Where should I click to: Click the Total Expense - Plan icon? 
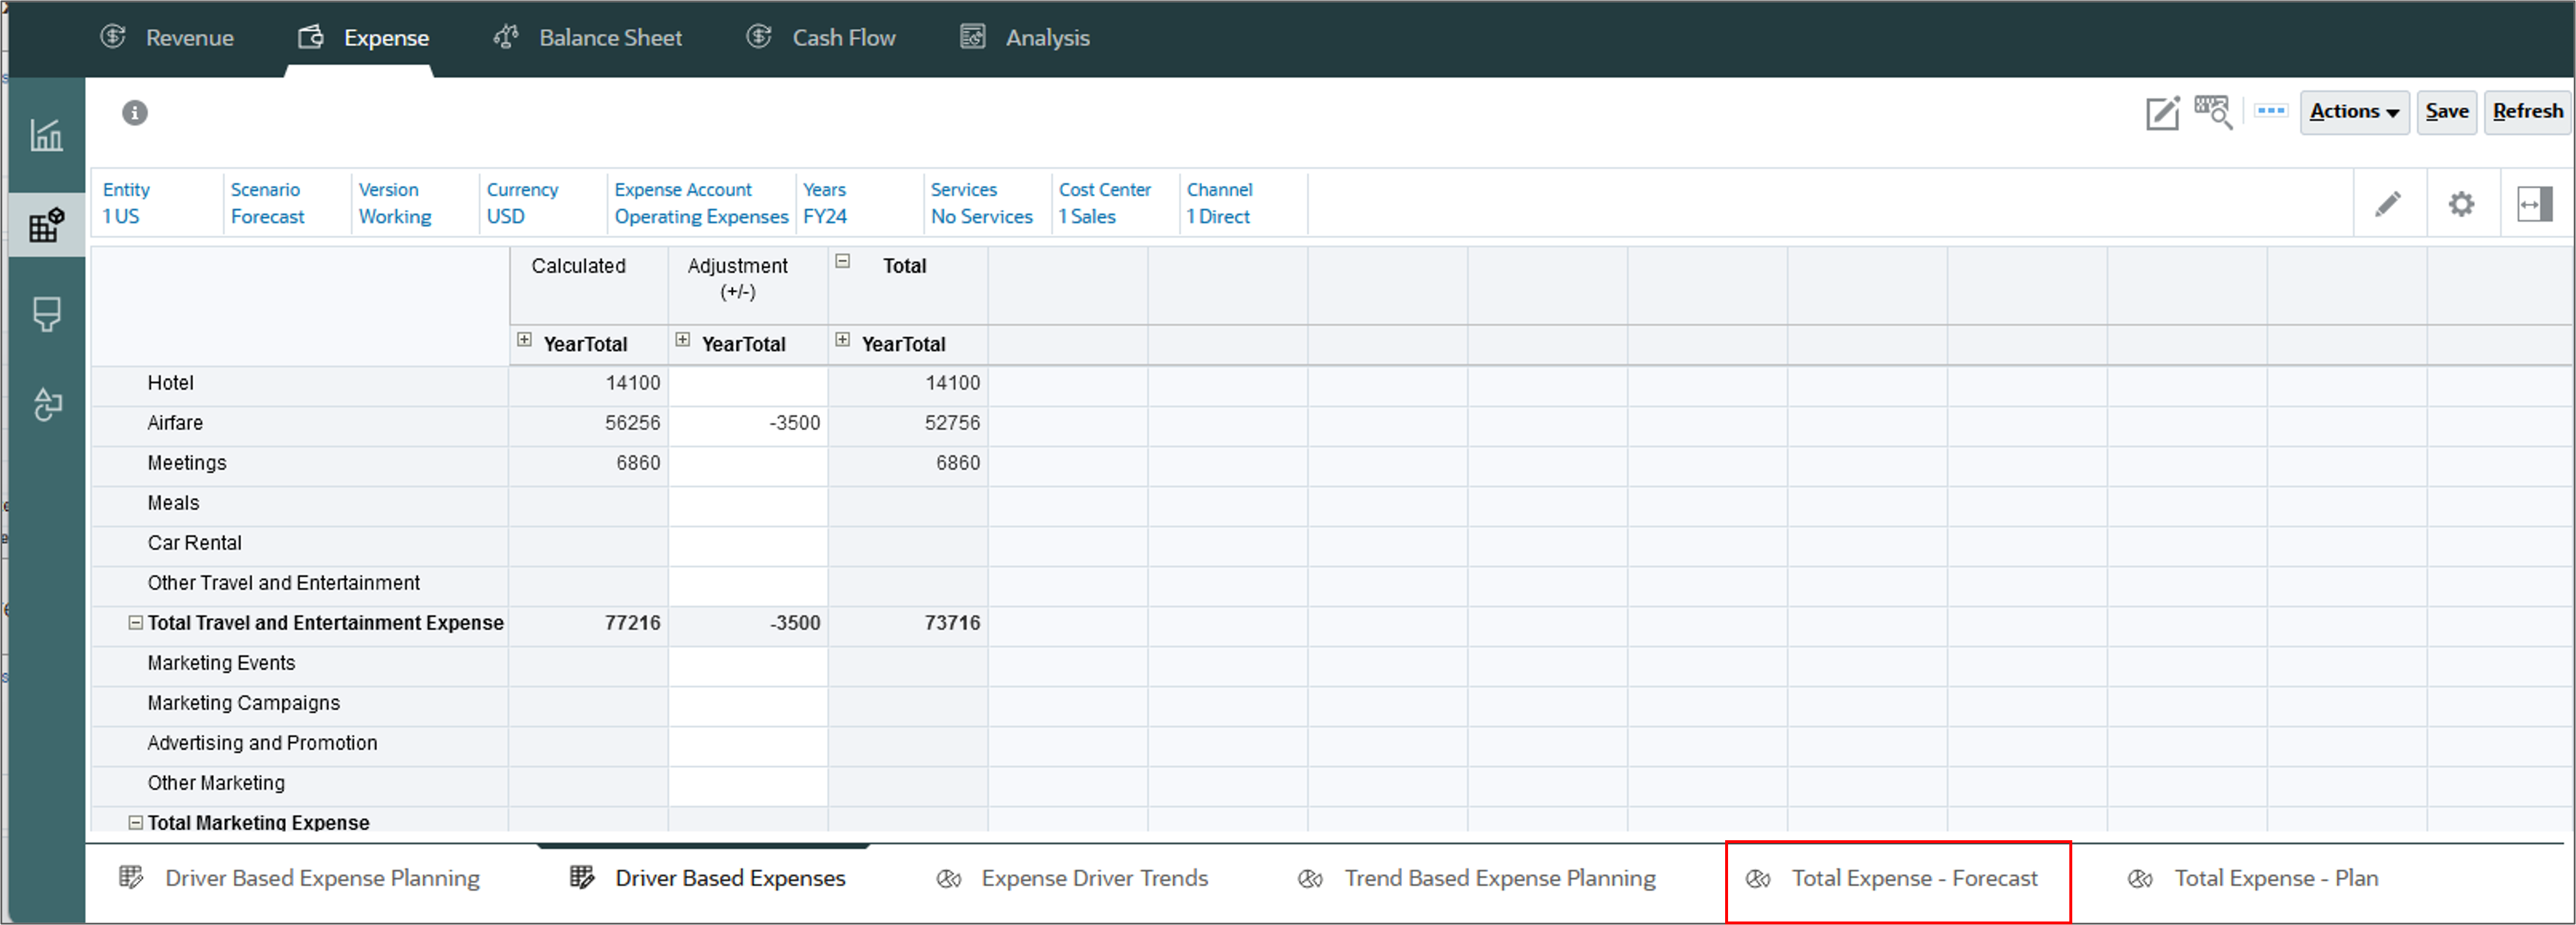tap(2140, 878)
